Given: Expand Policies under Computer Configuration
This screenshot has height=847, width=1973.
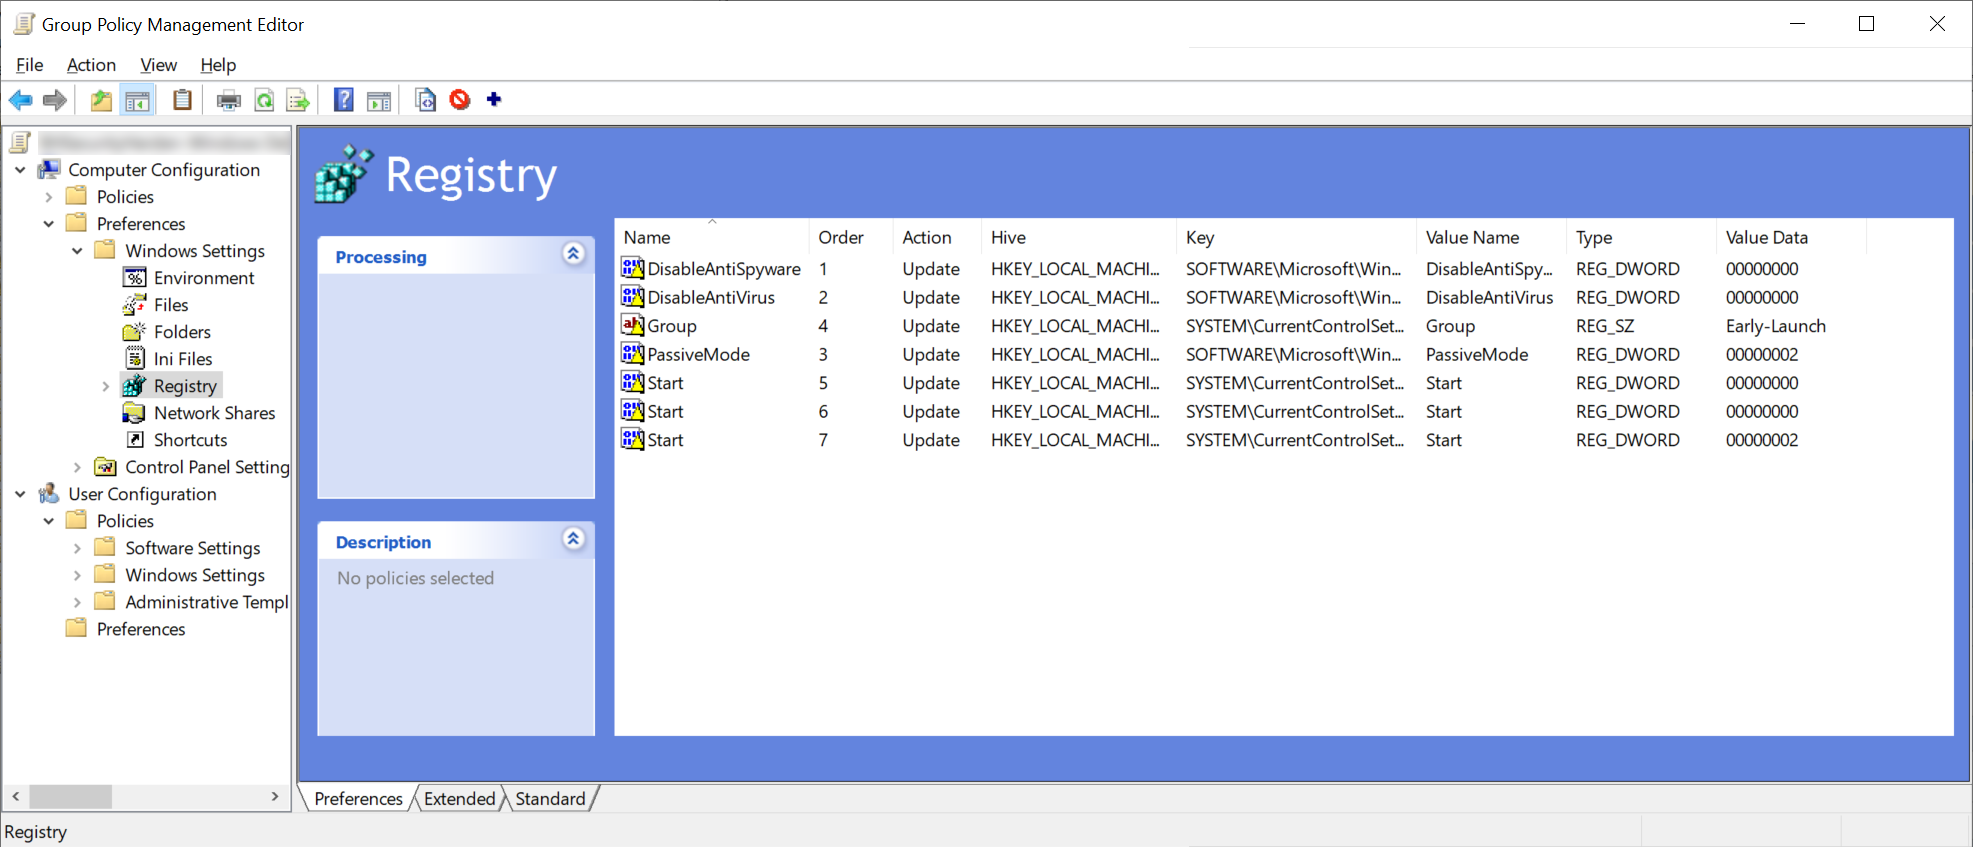Looking at the screenshot, I should 48,197.
